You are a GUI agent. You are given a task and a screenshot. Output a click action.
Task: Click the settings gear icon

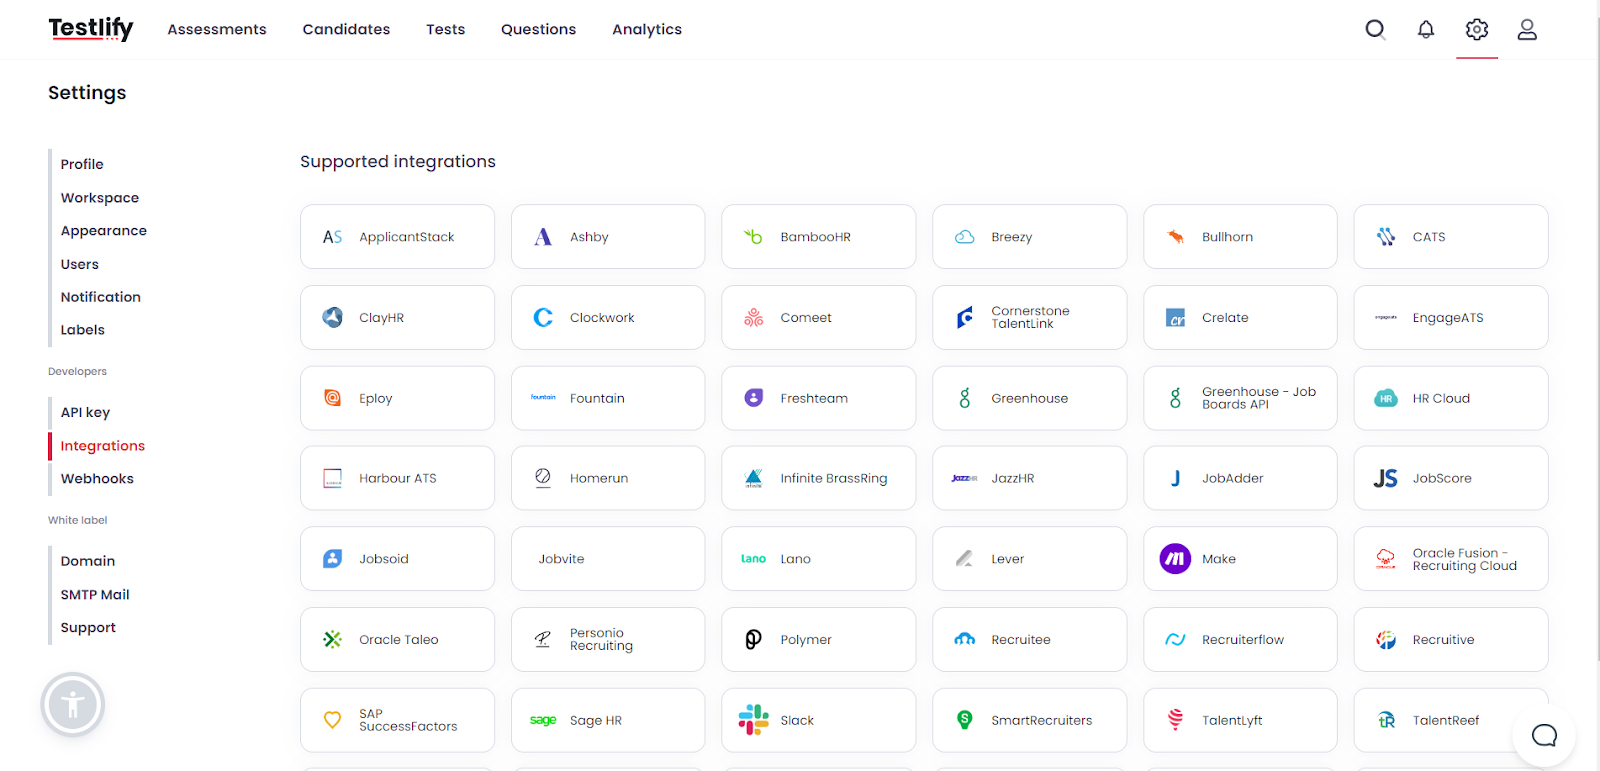[x=1477, y=29]
